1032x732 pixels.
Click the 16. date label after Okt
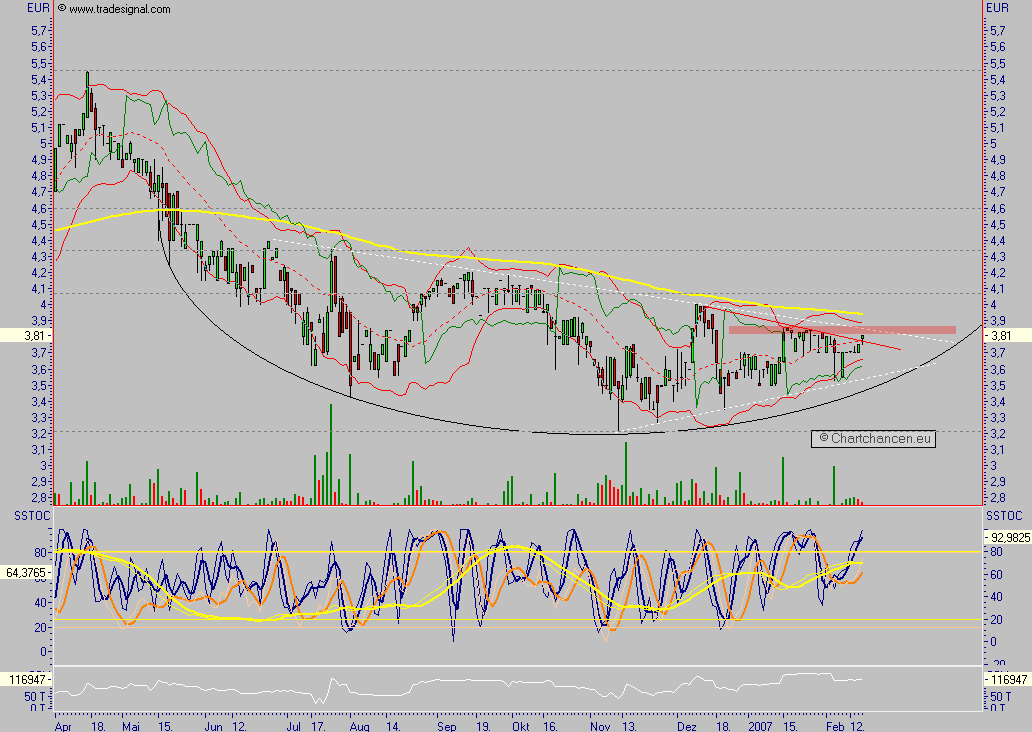click(x=550, y=726)
